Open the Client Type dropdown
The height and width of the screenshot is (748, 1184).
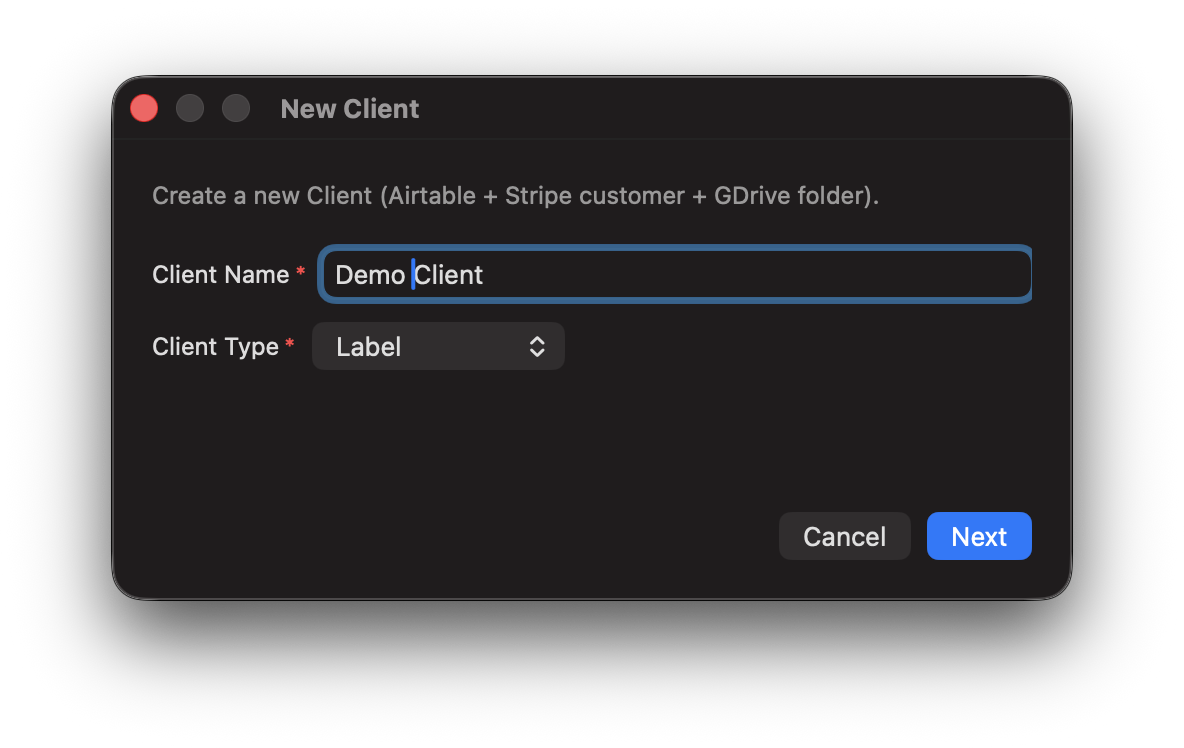438,346
